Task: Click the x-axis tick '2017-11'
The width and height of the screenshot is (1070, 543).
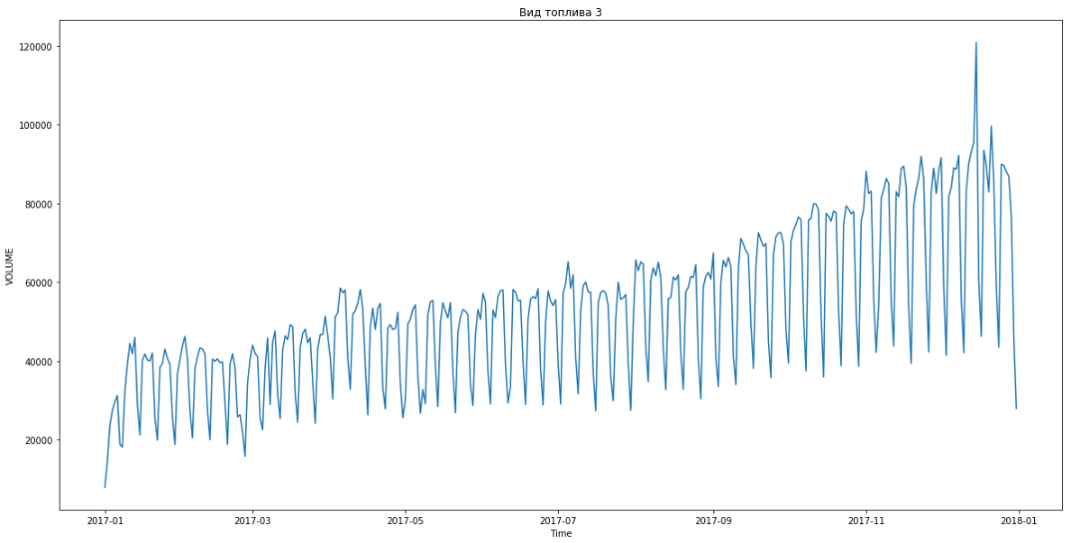Action: pos(866,520)
